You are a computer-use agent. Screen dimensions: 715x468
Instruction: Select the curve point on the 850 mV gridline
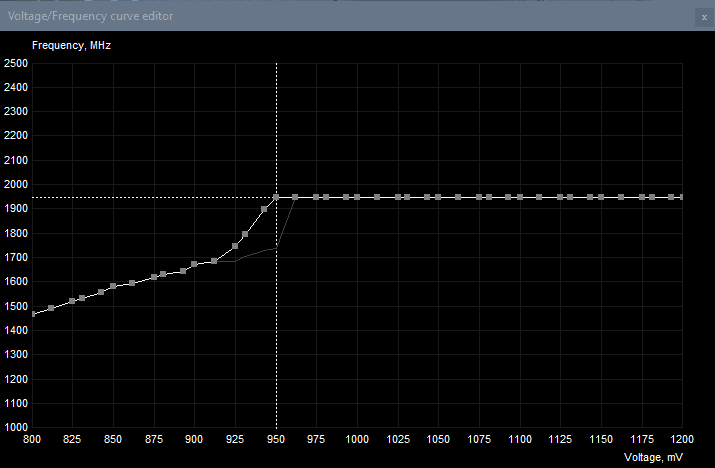pos(113,286)
